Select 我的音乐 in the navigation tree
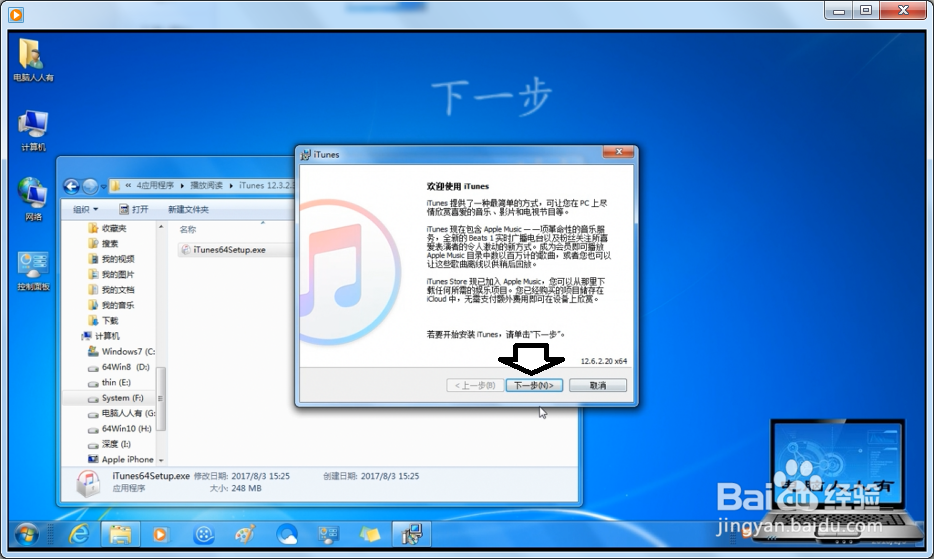 (x=111, y=305)
